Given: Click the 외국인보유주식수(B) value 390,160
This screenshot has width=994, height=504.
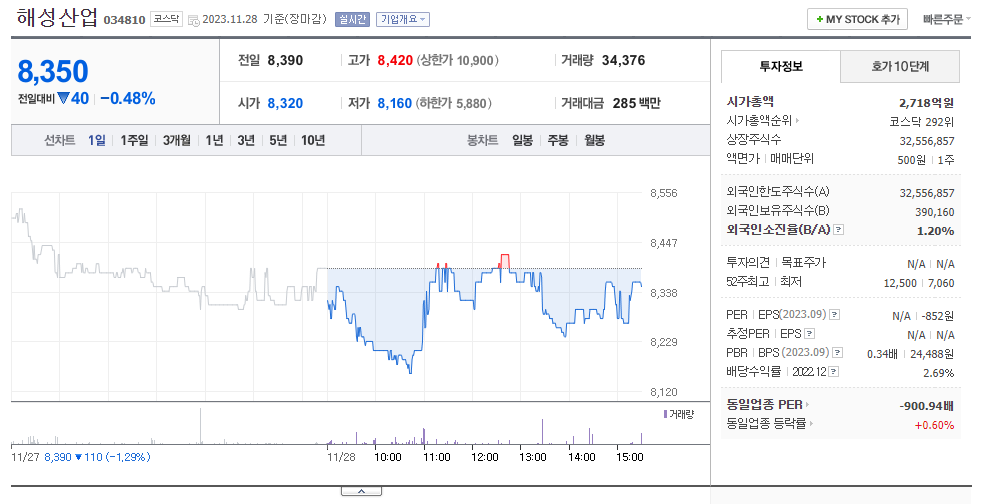Looking at the screenshot, I should coord(934,212).
